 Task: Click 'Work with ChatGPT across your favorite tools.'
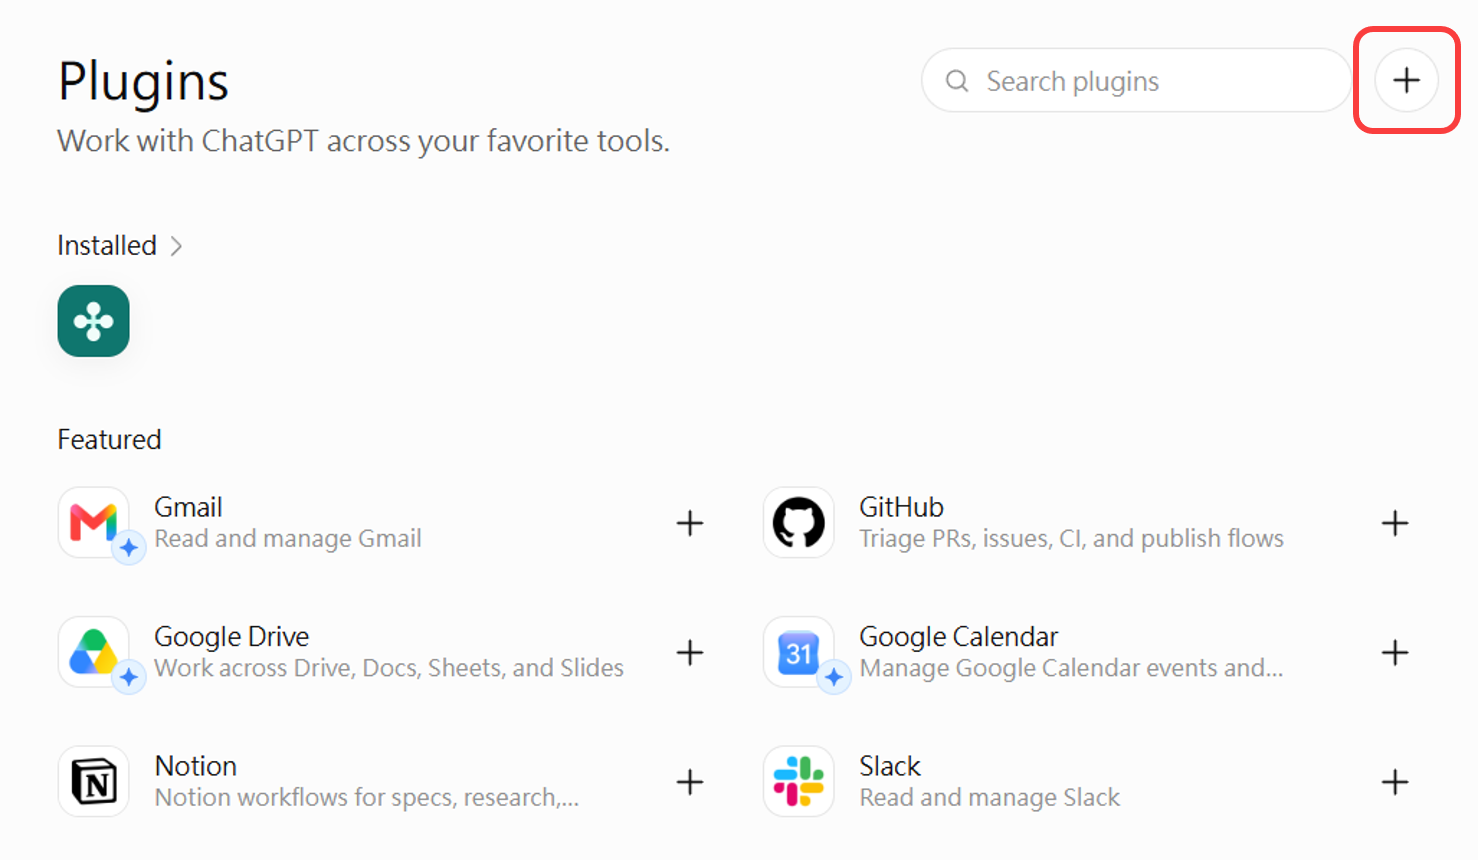pos(363,141)
